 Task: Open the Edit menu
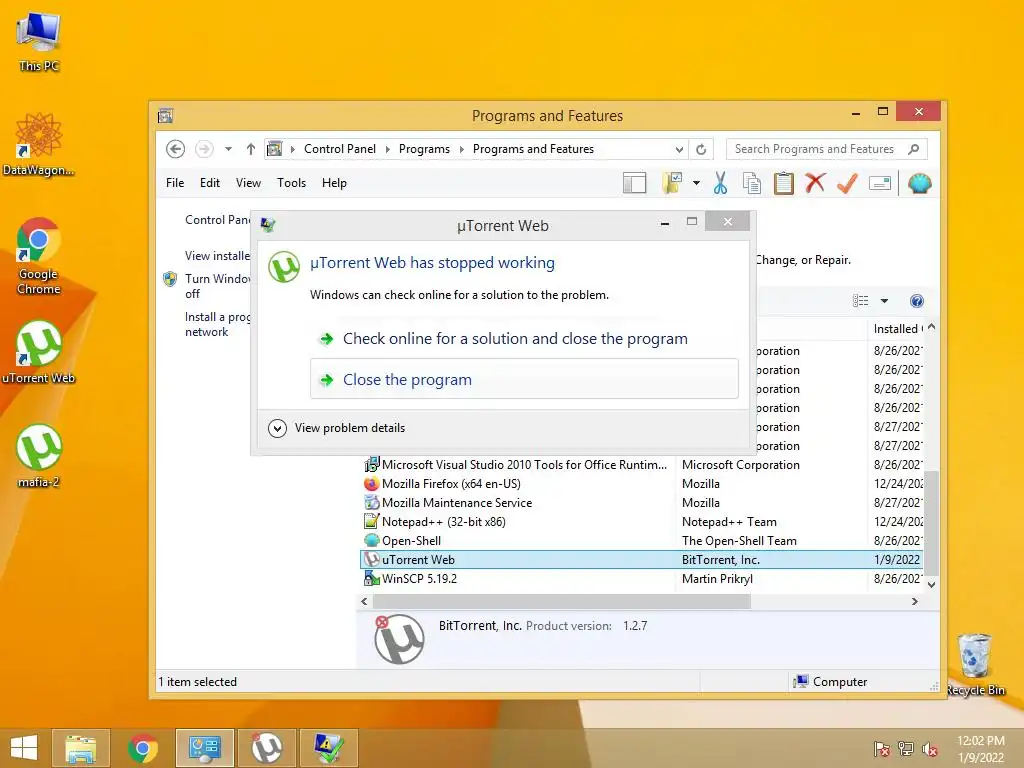tap(210, 183)
